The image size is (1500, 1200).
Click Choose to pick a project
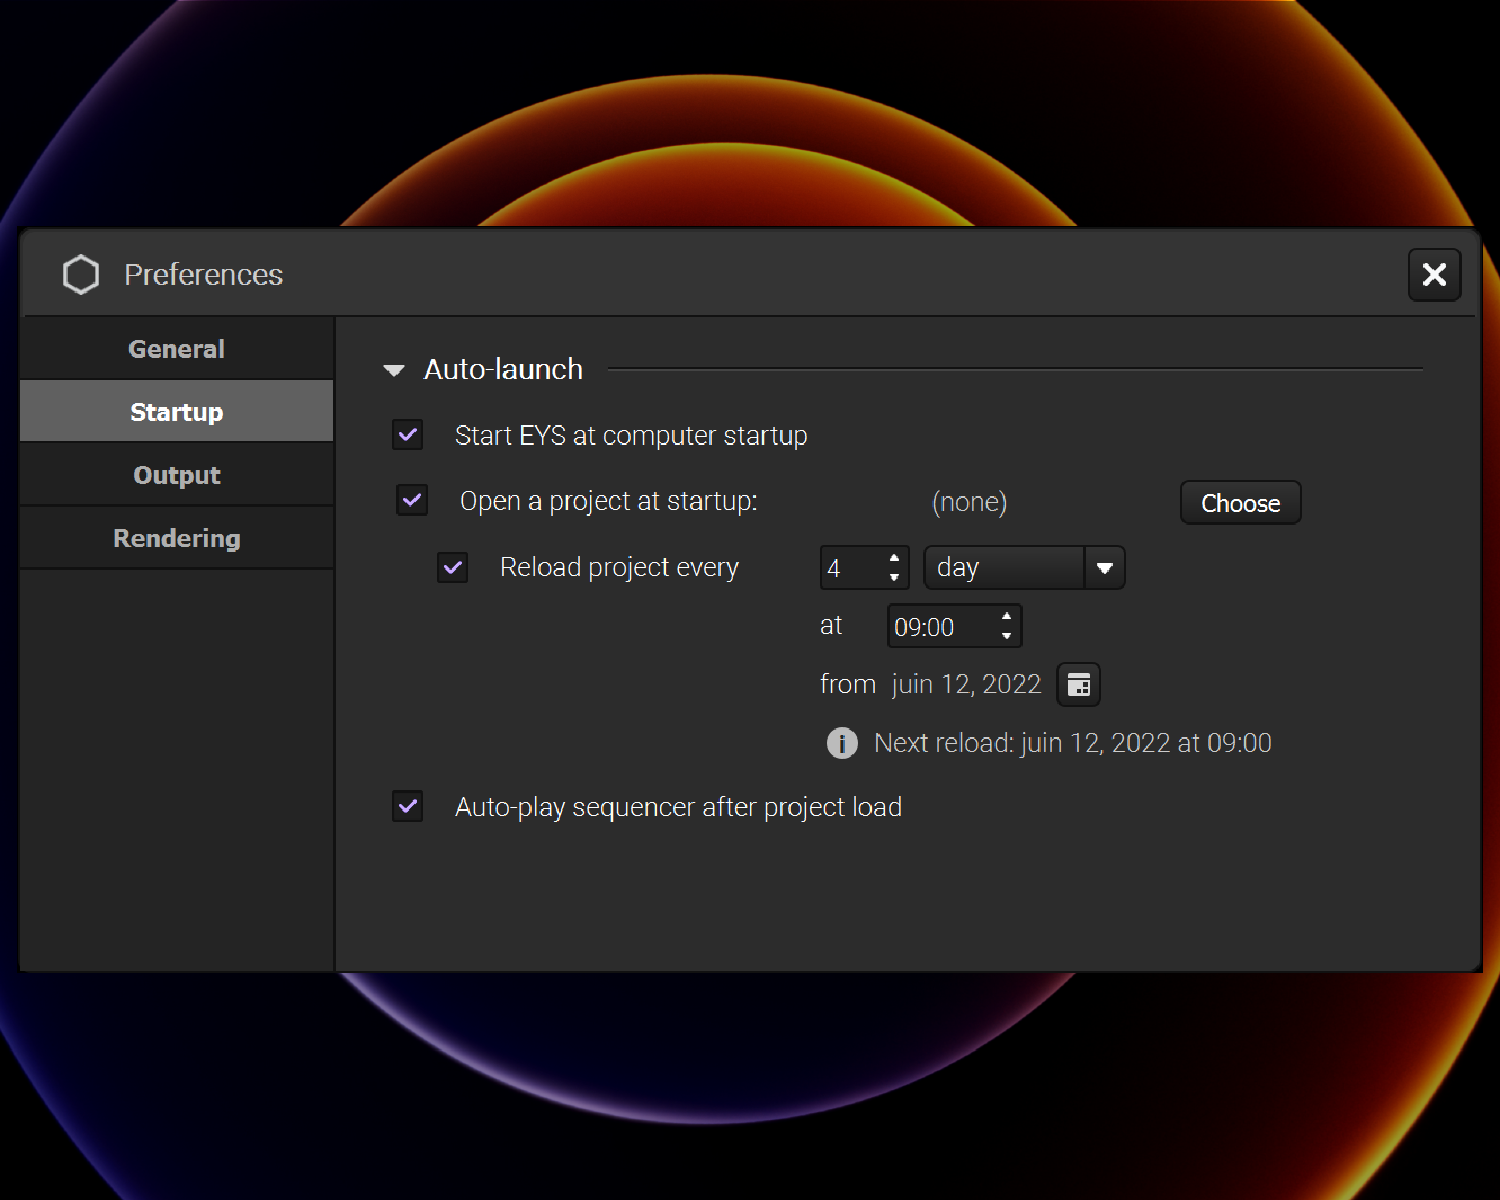pos(1240,503)
